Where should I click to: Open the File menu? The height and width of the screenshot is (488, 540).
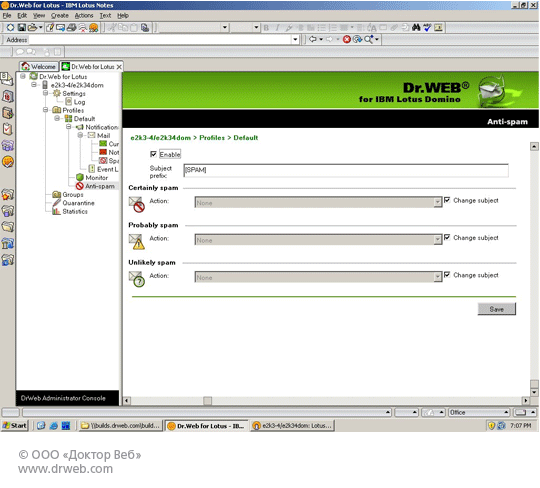[x=7, y=15]
